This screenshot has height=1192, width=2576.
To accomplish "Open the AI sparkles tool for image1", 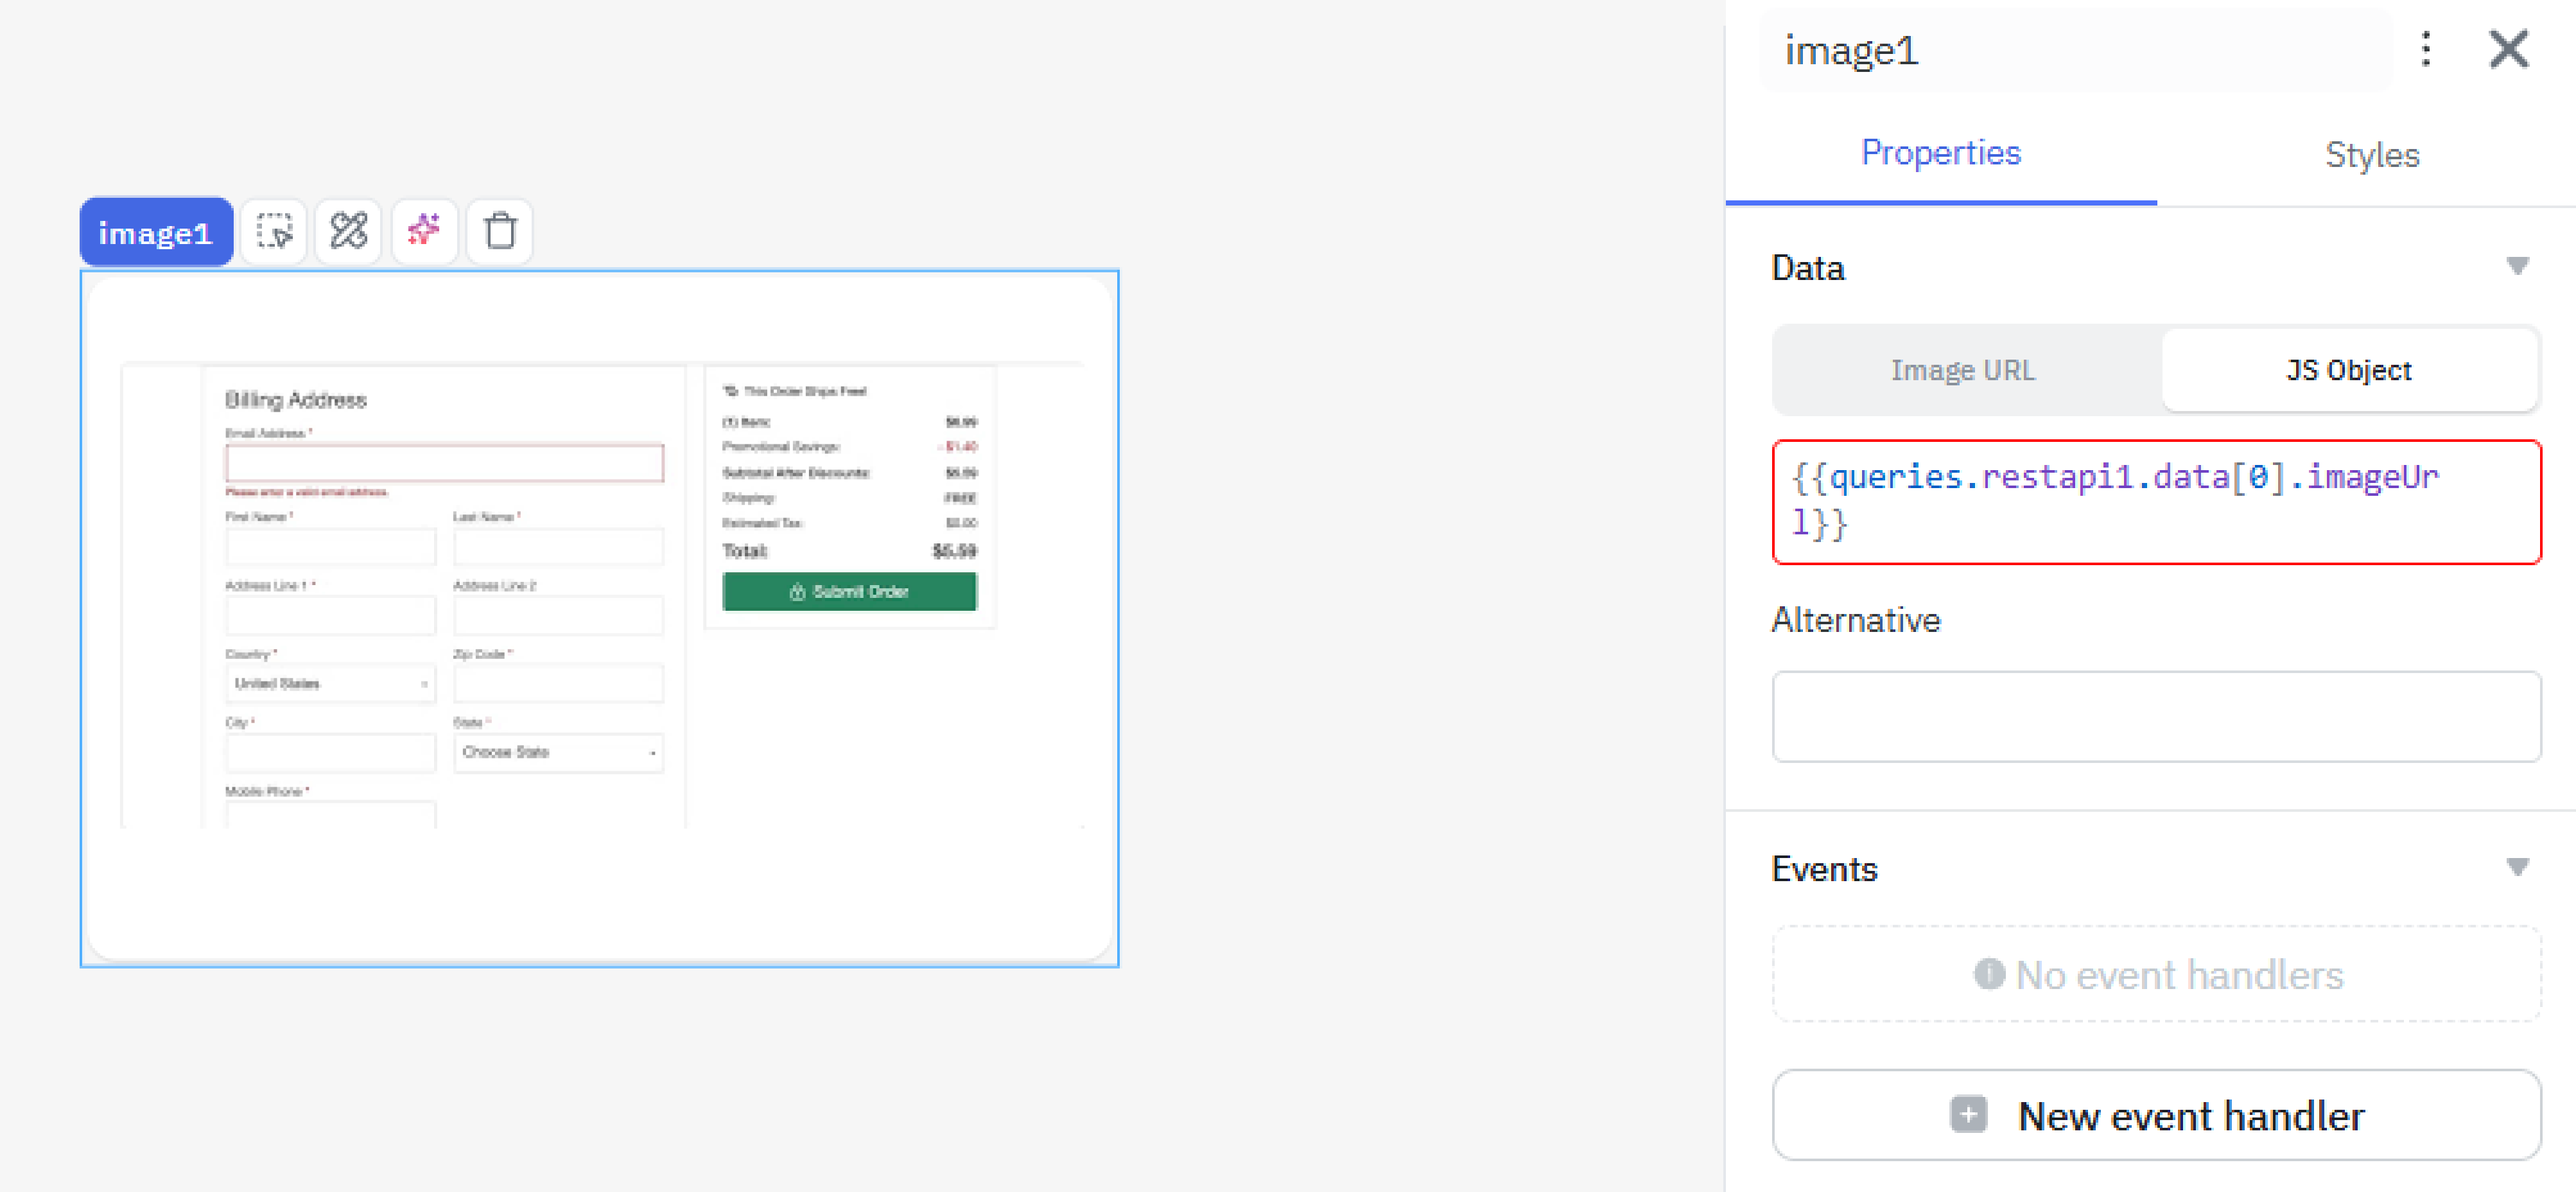I will pyautogui.click(x=424, y=231).
